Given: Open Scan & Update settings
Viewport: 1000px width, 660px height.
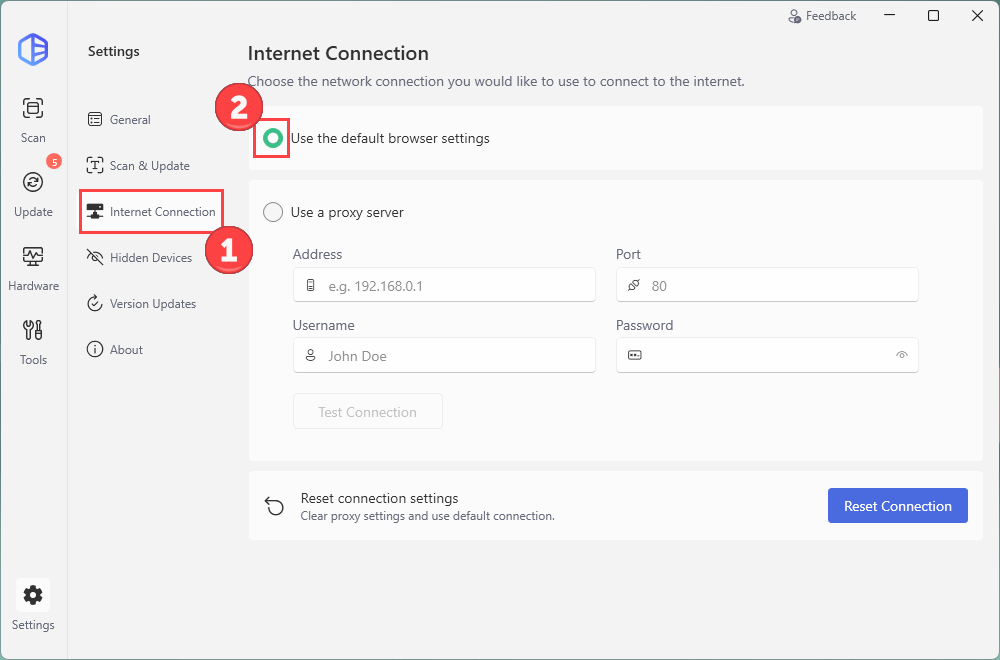Looking at the screenshot, I should click(149, 166).
